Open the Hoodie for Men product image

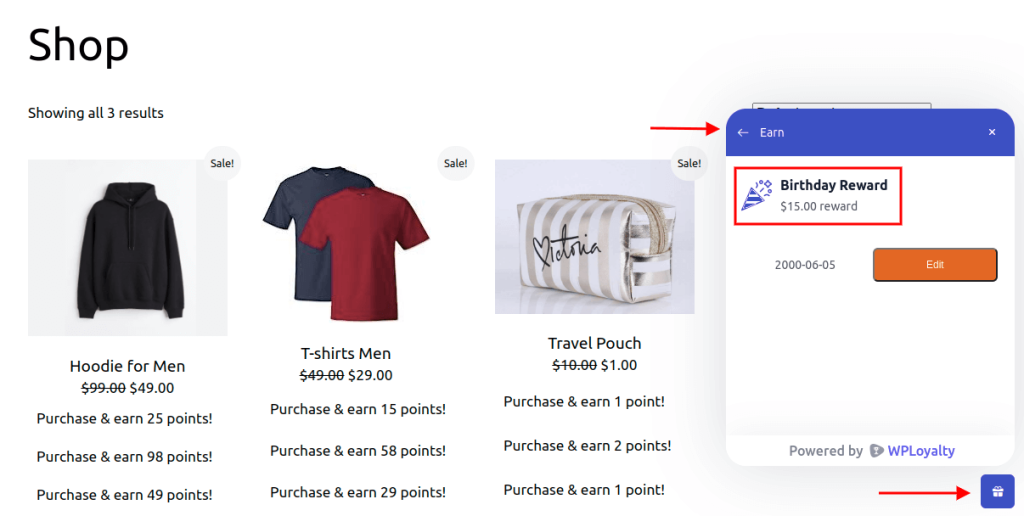127,248
